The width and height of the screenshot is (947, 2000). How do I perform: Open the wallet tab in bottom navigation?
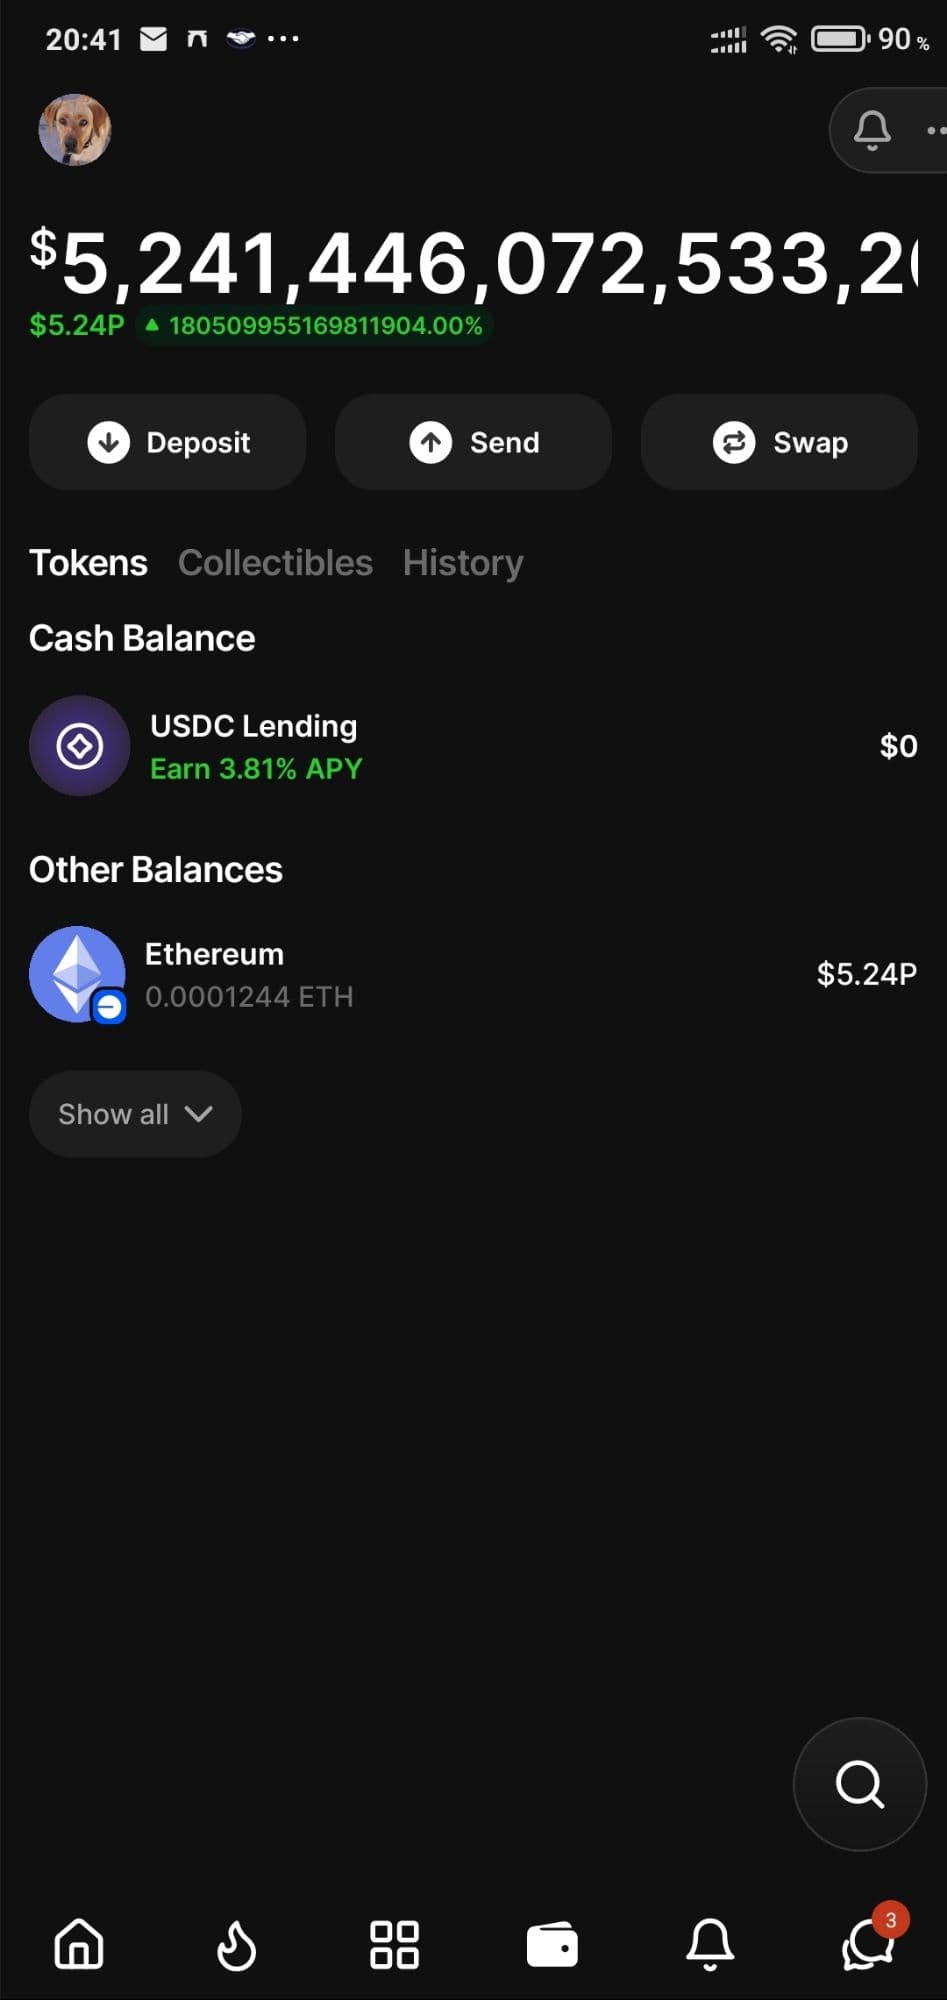click(x=552, y=1946)
